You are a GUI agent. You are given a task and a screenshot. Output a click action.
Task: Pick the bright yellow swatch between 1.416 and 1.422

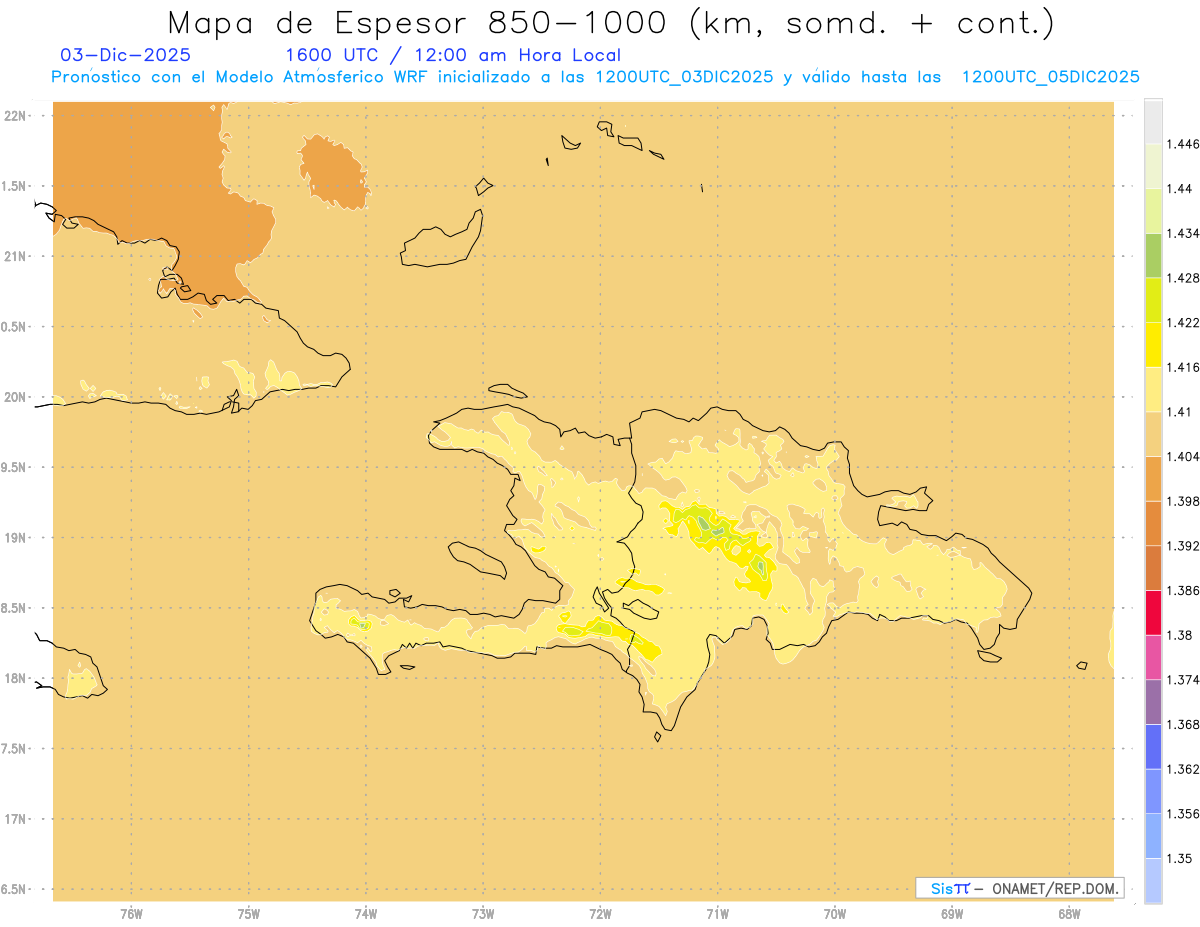[1153, 345]
